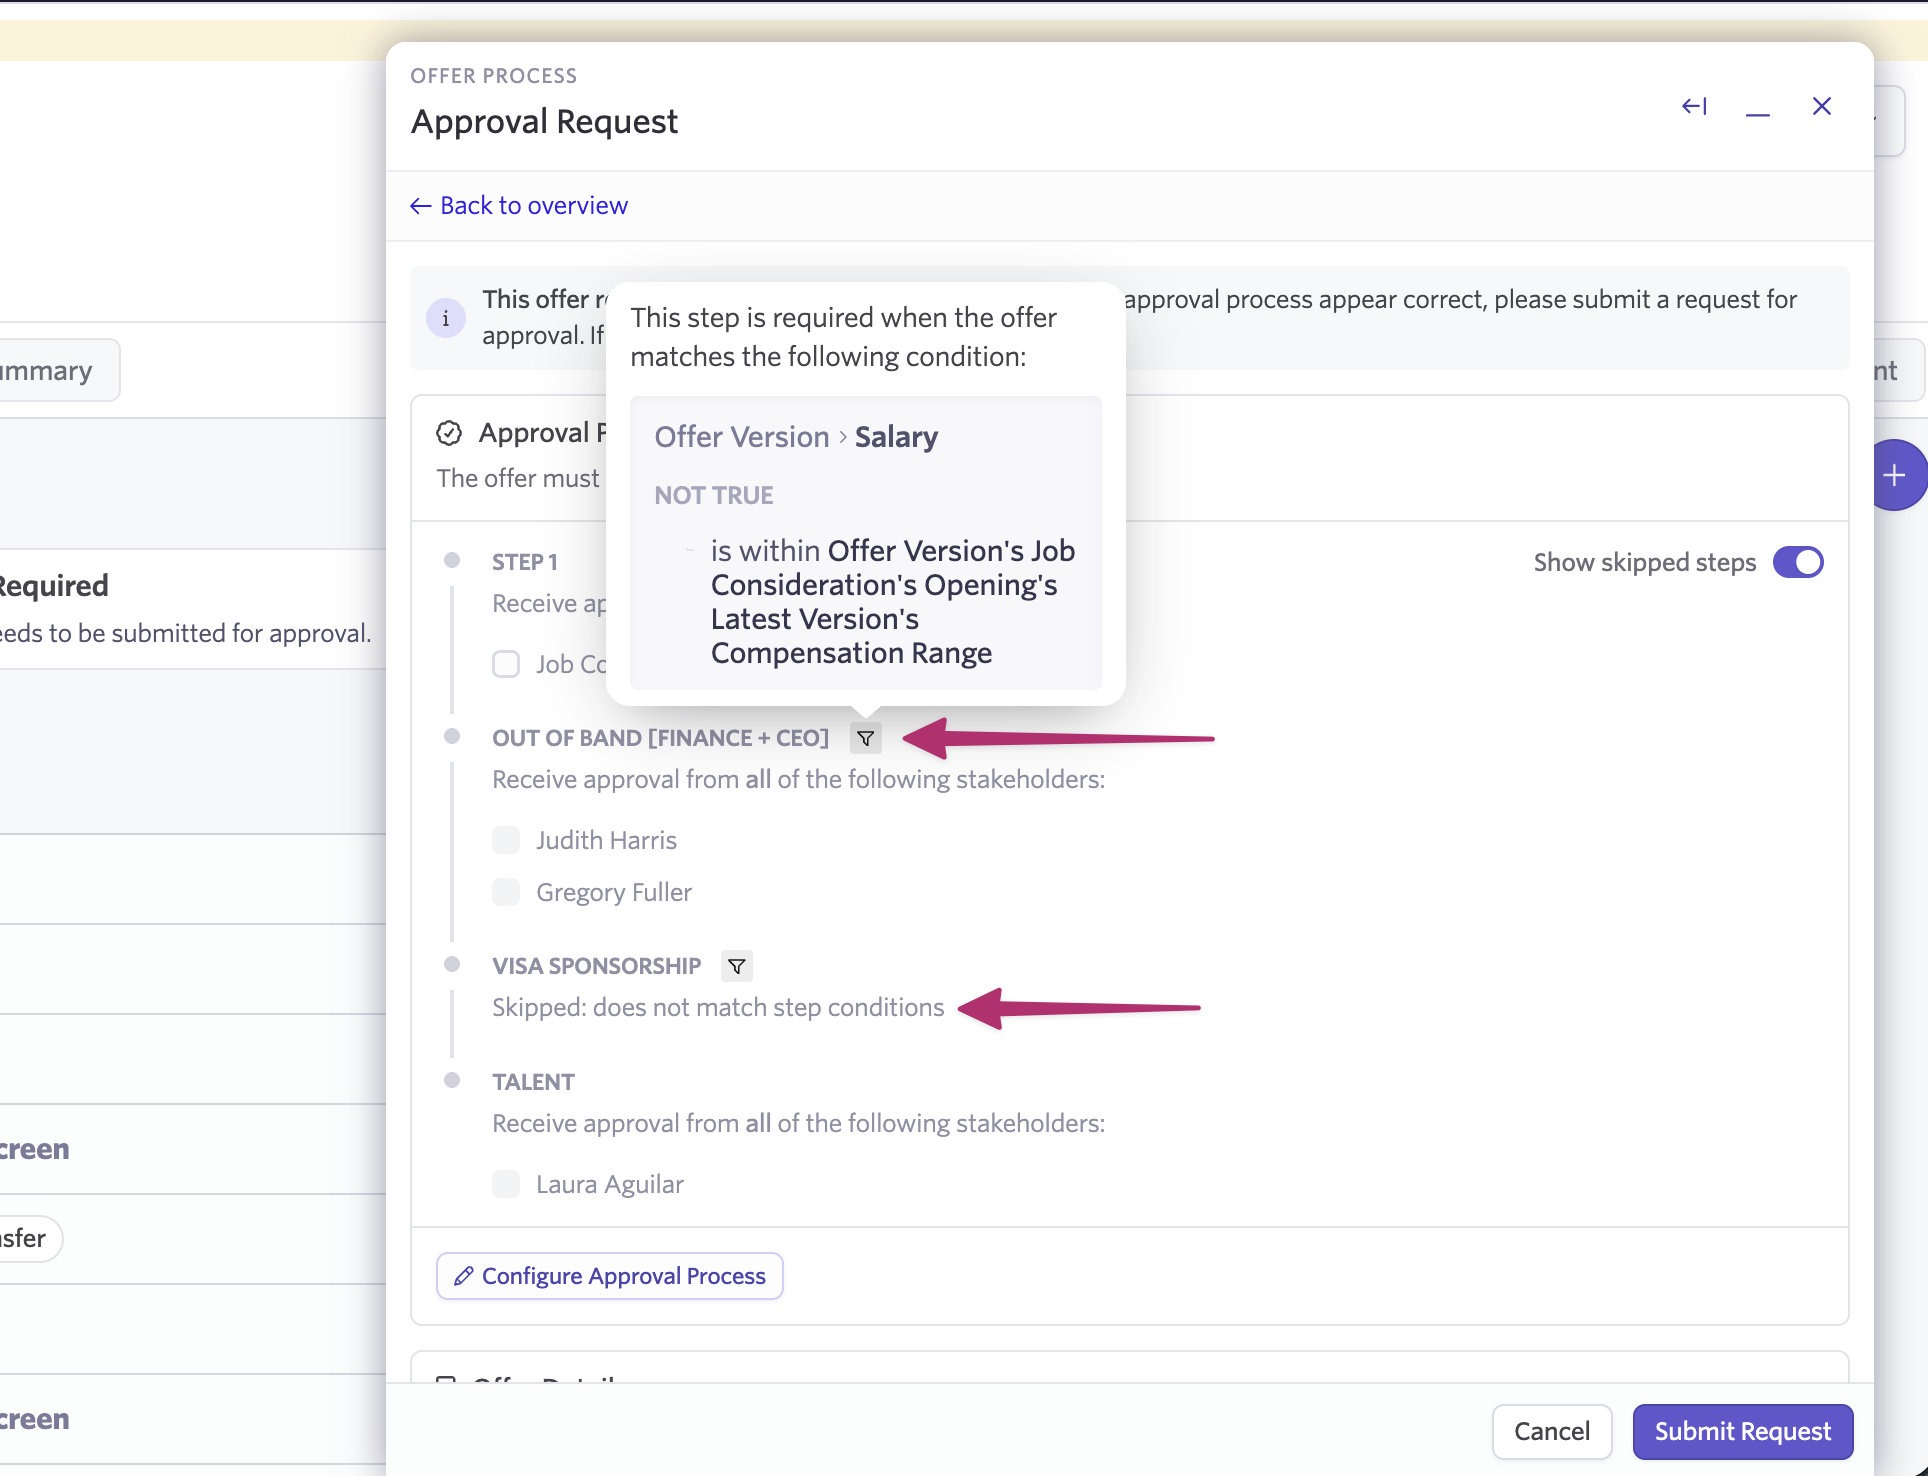Image resolution: width=1928 pixels, height=1476 pixels.
Task: Check the Judith Harris checkbox
Action: coord(506,840)
